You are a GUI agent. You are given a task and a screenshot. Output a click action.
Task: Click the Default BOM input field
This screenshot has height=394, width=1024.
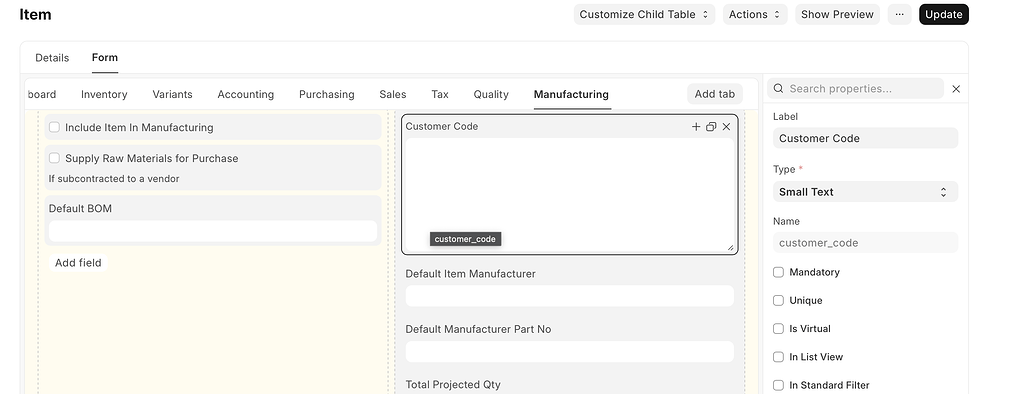tap(213, 231)
